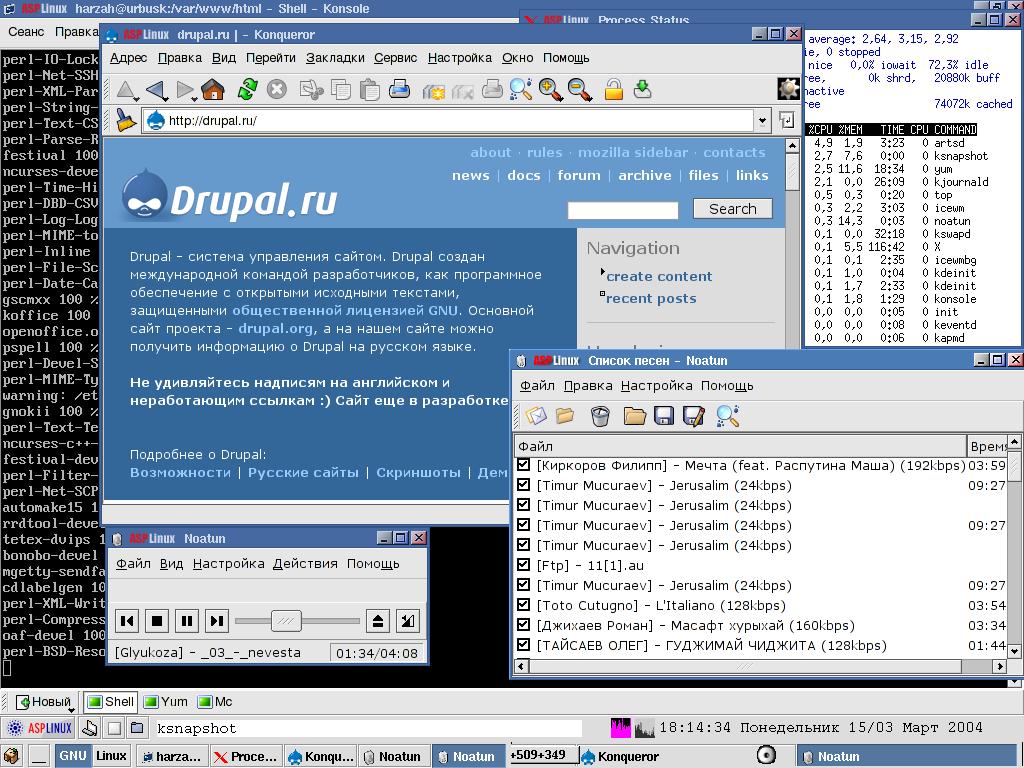Click the print icon in Konqueror toolbar
The image size is (1024, 768).
(x=400, y=90)
